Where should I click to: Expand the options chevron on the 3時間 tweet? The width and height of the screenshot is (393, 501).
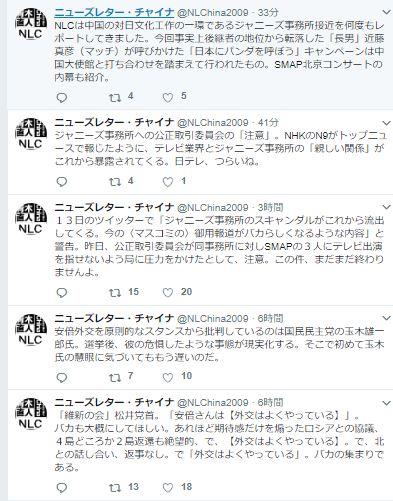pyautogui.click(x=386, y=207)
